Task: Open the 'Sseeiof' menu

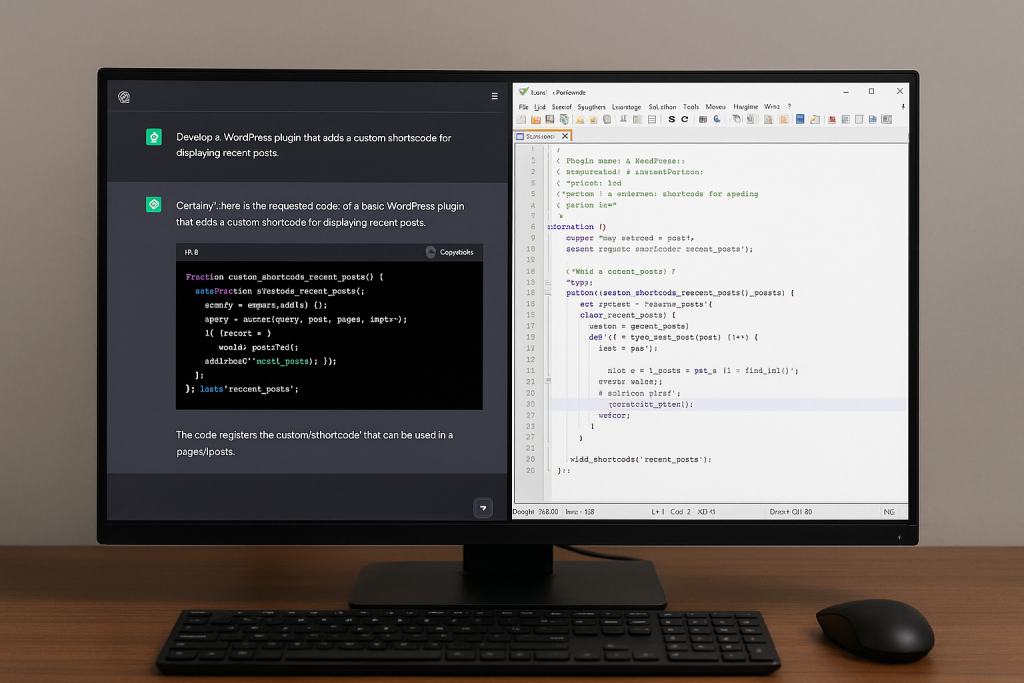Action: 562,107
